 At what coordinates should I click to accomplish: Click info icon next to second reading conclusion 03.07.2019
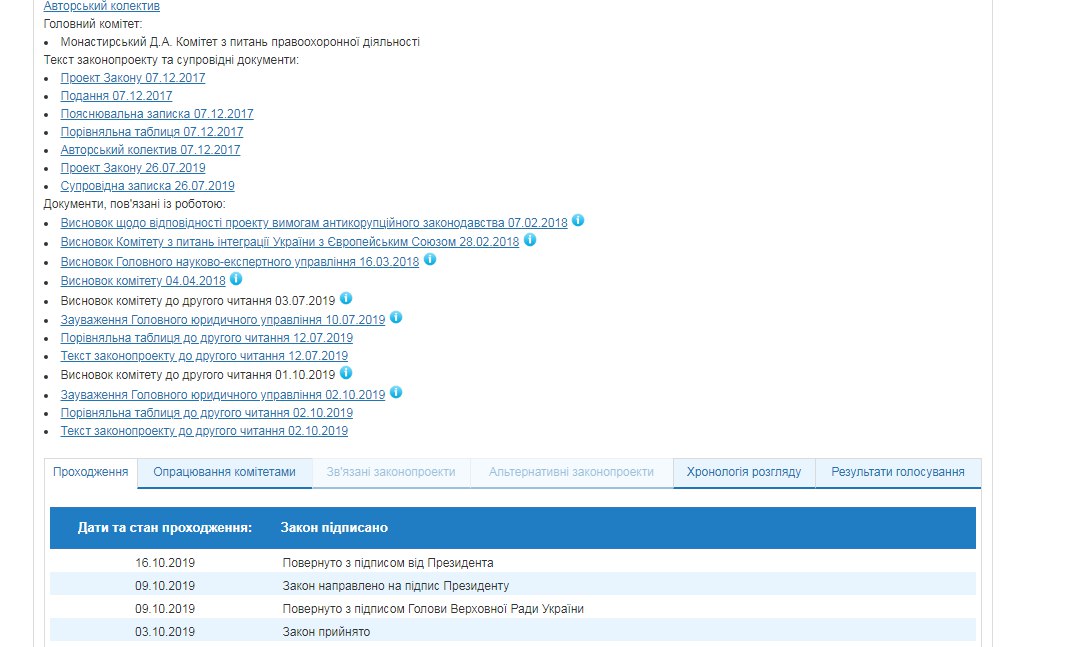click(346, 298)
